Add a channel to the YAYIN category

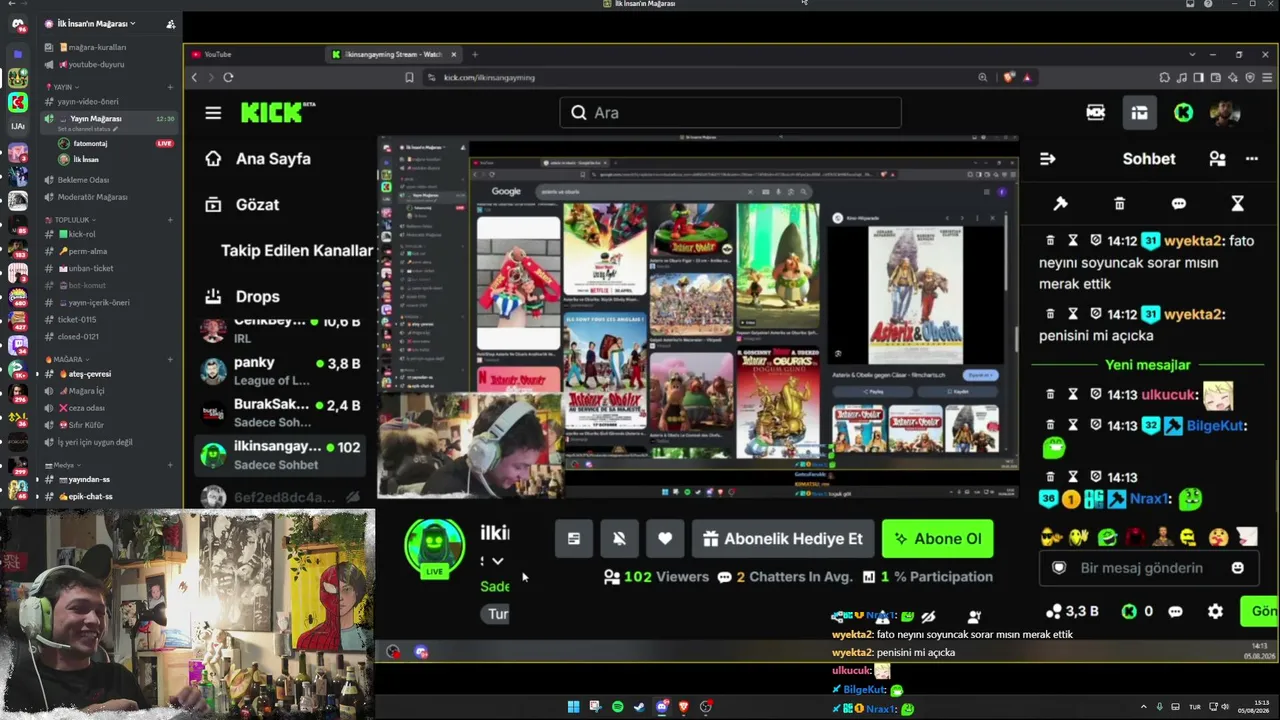[170, 87]
